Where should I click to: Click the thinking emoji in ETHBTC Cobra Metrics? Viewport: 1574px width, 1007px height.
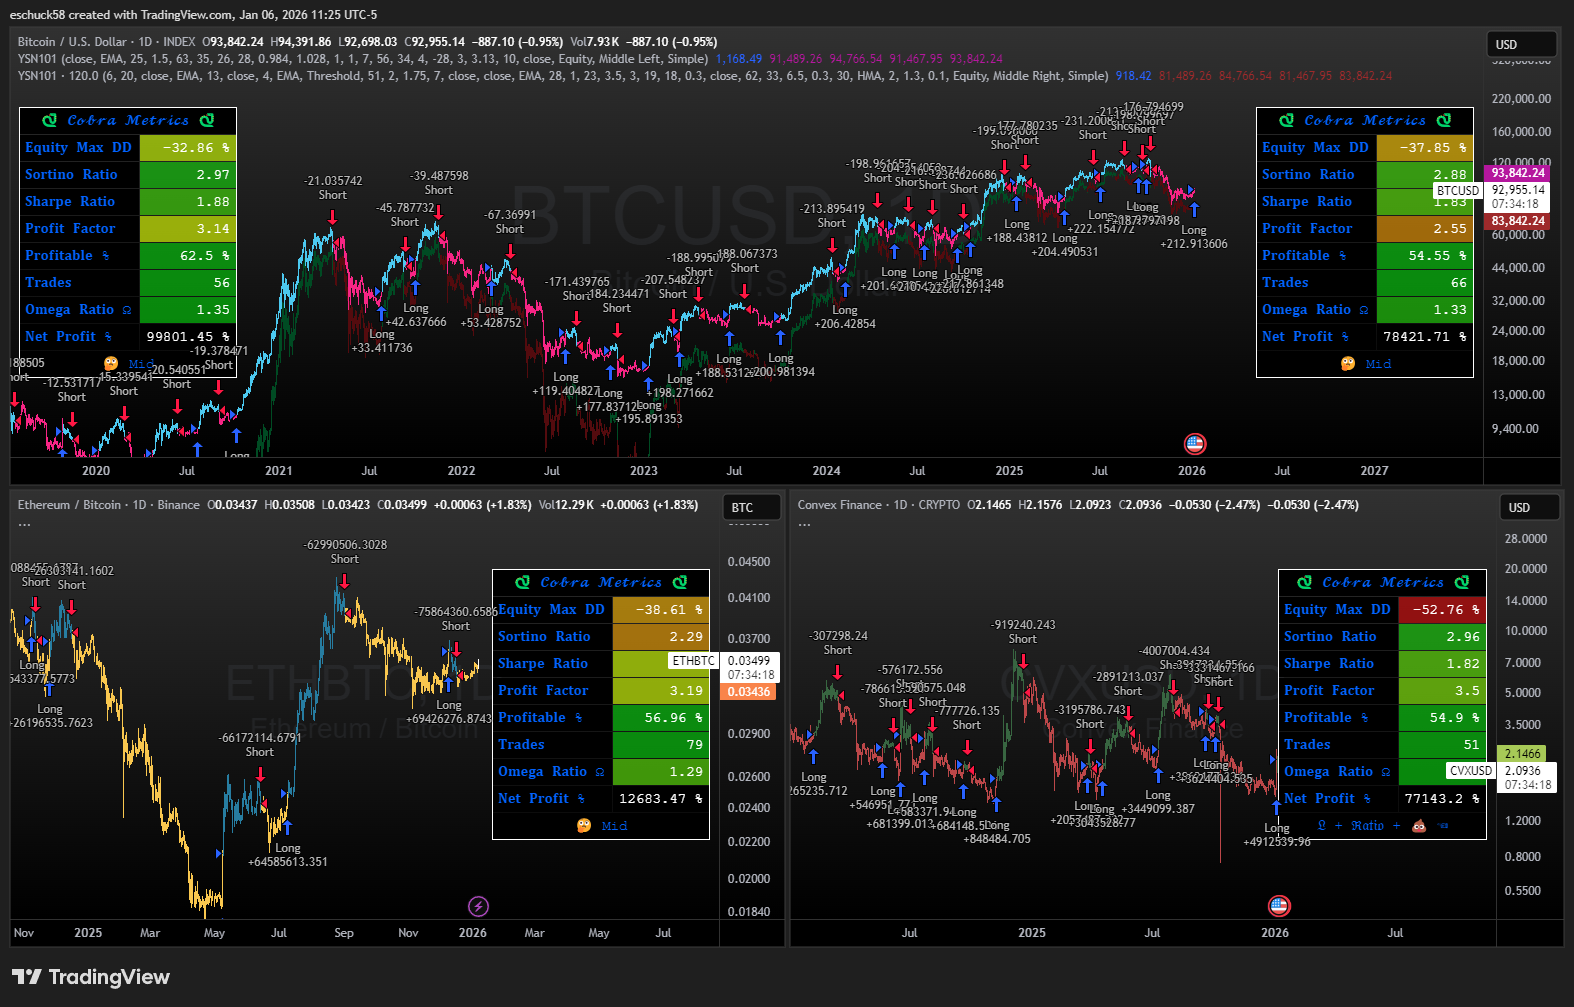pyautogui.click(x=584, y=826)
